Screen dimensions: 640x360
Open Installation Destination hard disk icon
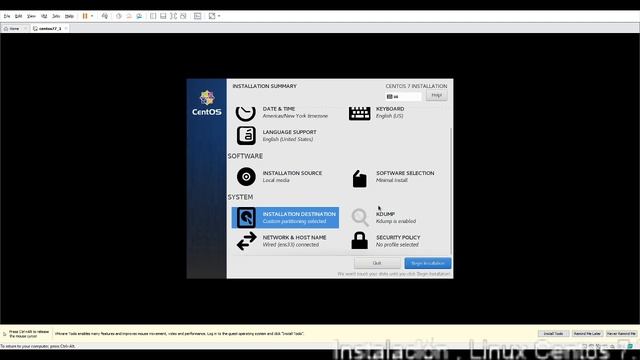(x=246, y=218)
